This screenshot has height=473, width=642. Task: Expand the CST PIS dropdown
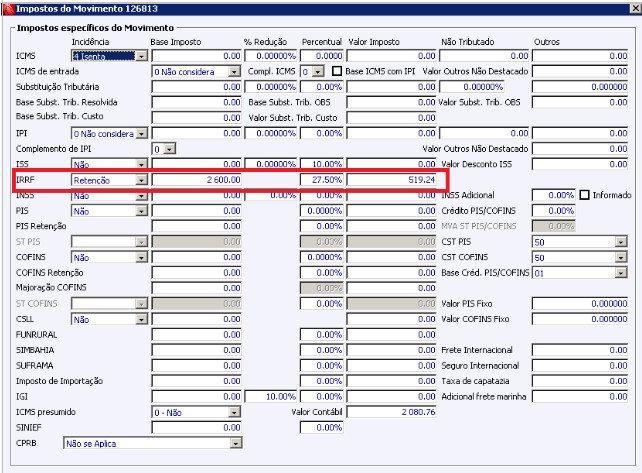point(621,242)
